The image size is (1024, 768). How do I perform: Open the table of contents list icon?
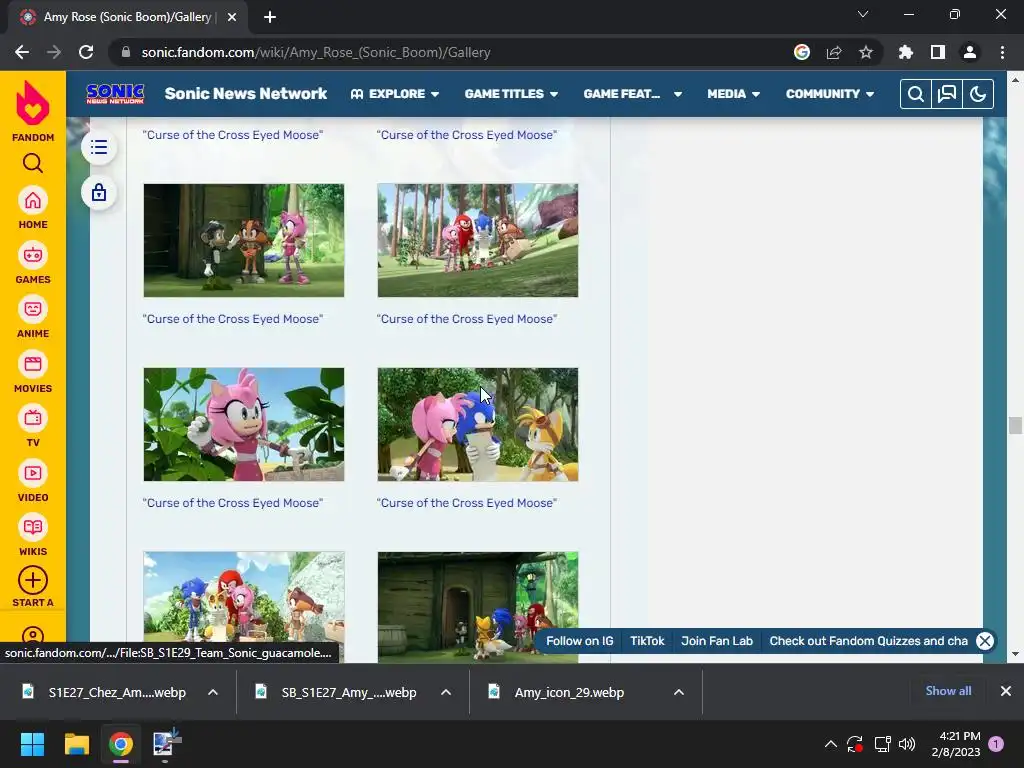pos(99,147)
